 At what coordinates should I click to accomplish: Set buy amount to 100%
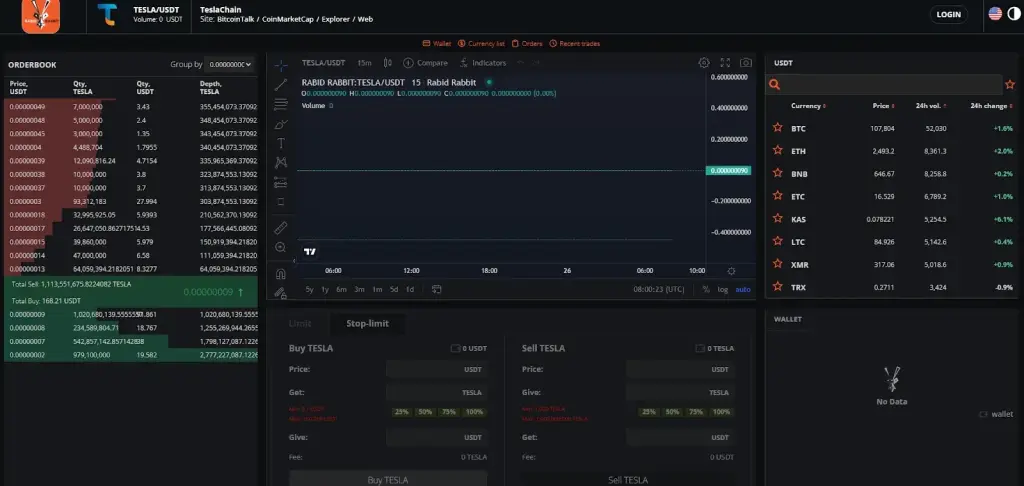coord(475,412)
